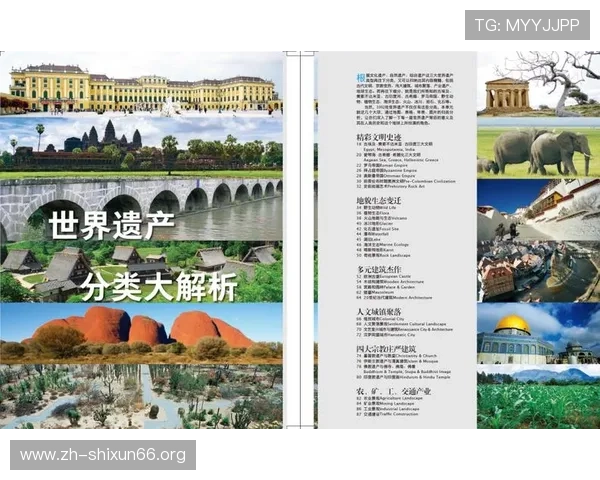Click the heading 四大宗教庄严建筑
This screenshot has height=480, width=600.
[386, 349]
